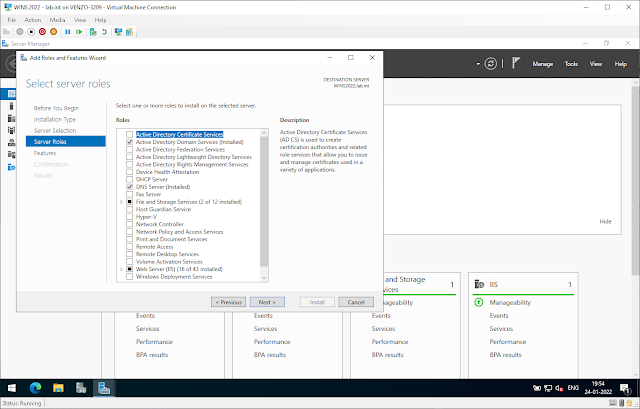The image size is (640, 409).
Task: Click the Next button
Action: point(267,302)
